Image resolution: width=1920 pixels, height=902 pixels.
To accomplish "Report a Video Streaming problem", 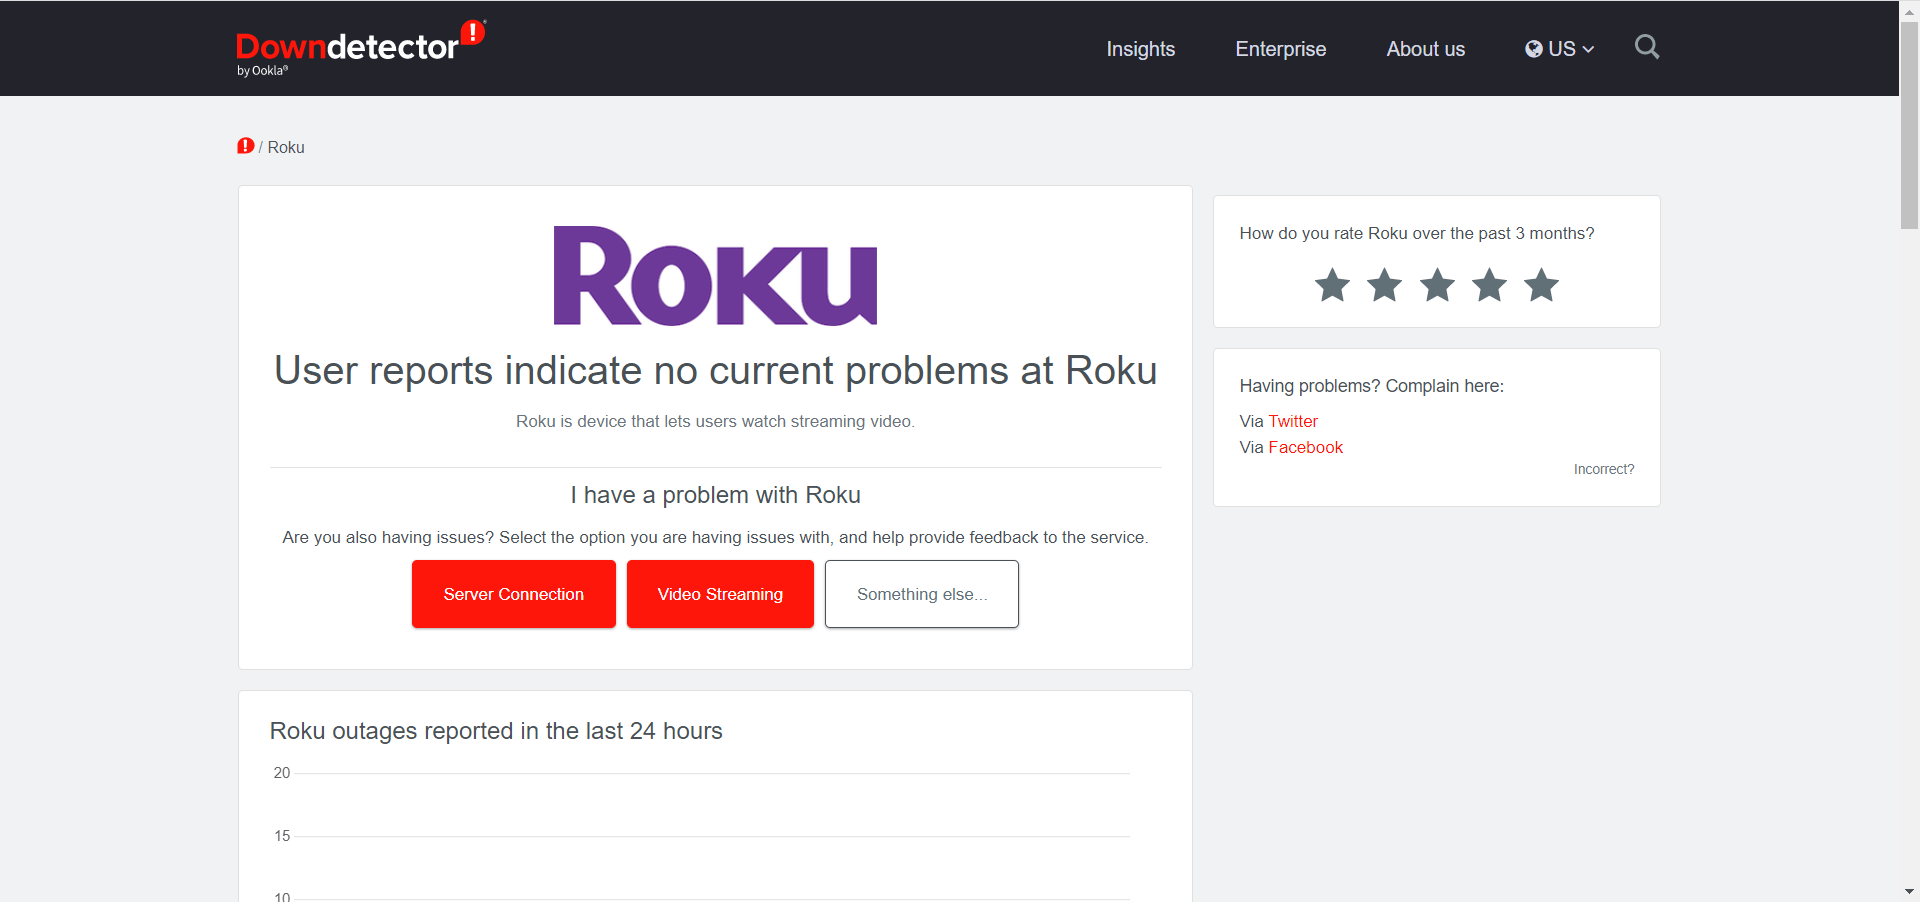I will click(720, 594).
